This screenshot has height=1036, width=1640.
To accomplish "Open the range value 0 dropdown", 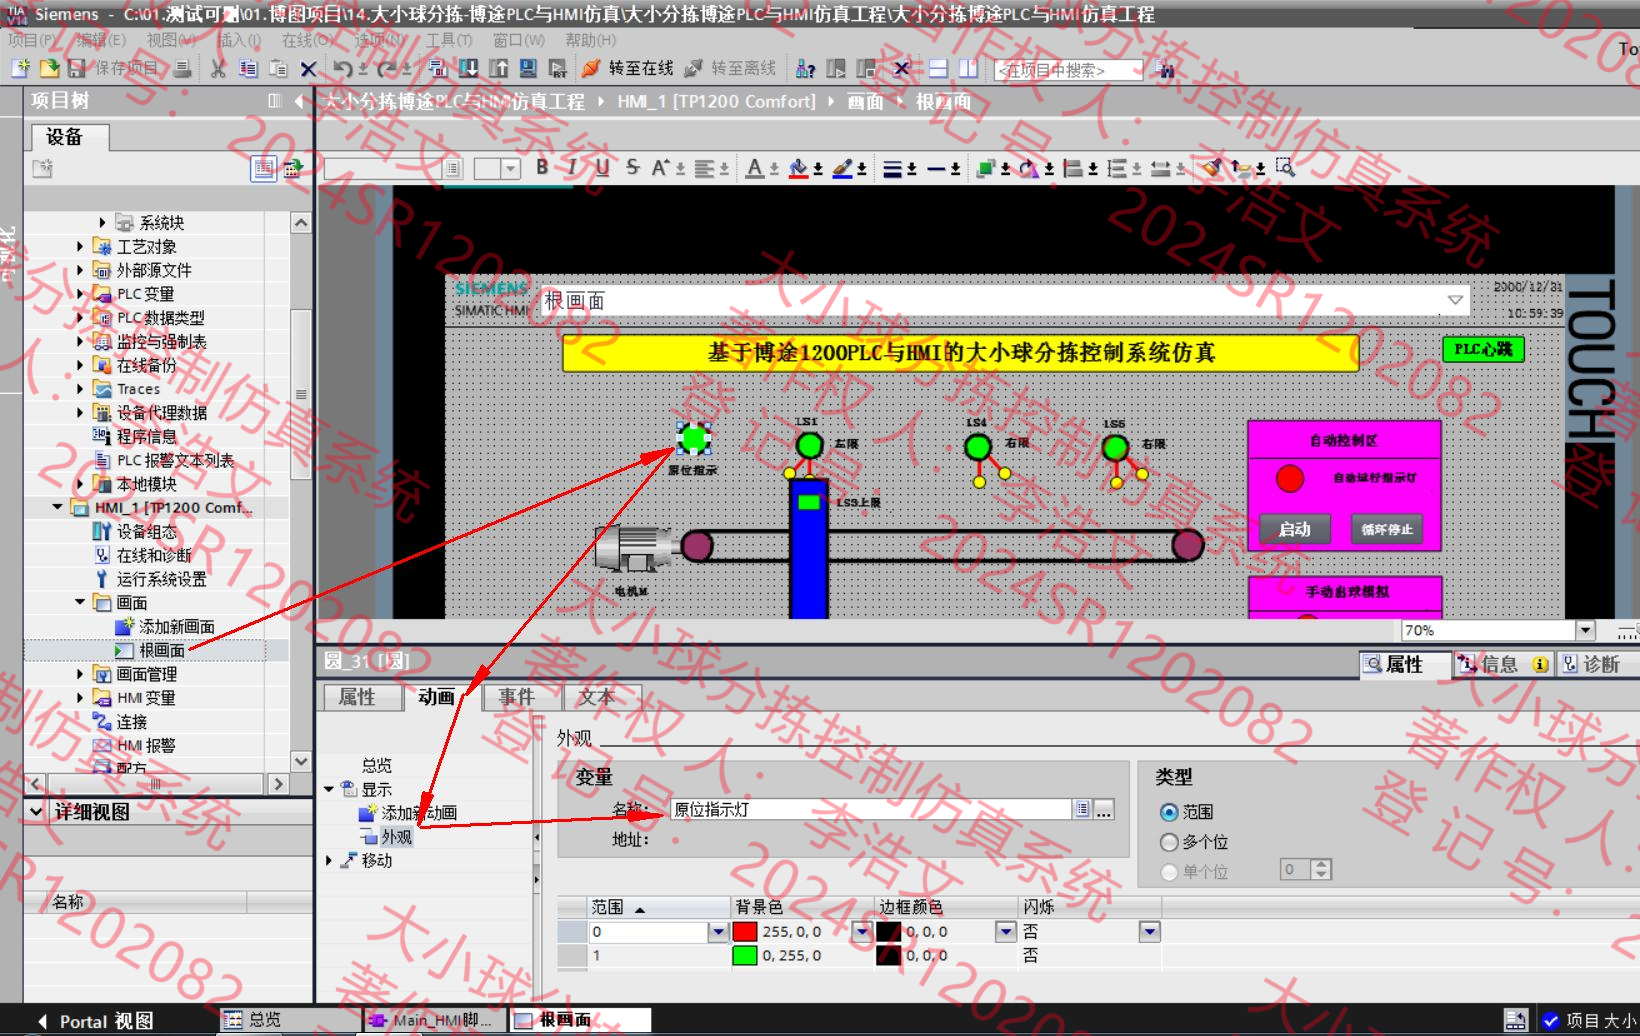I will click(x=718, y=932).
